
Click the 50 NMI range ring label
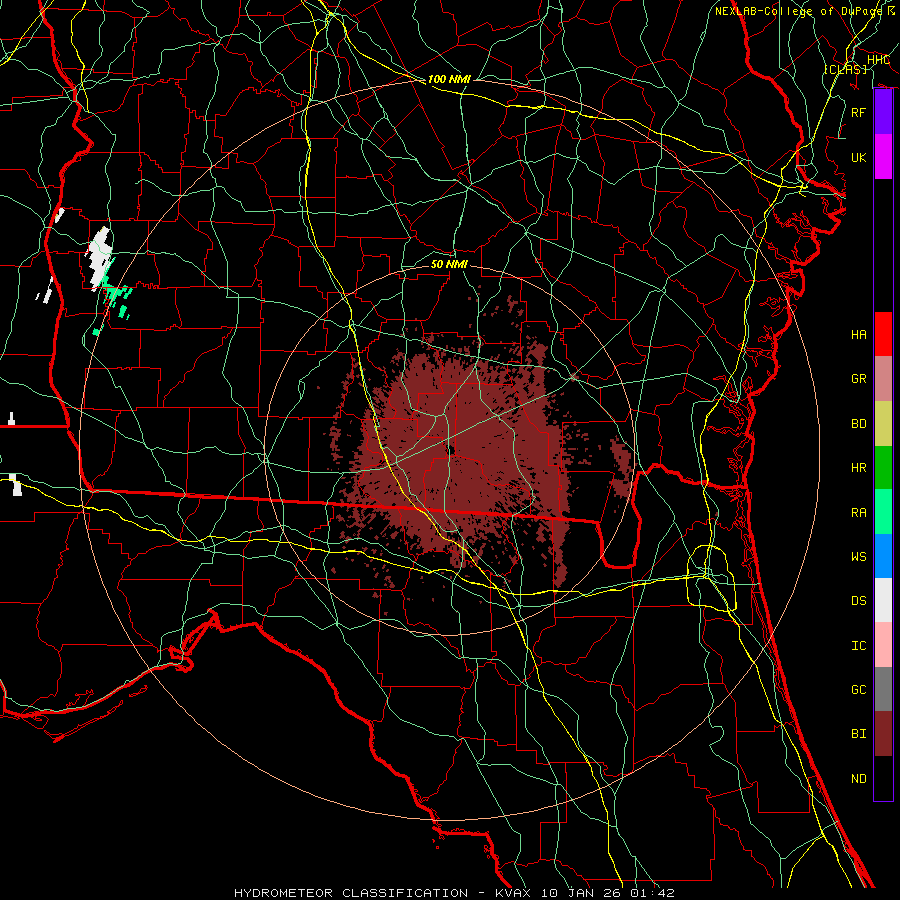click(x=449, y=264)
